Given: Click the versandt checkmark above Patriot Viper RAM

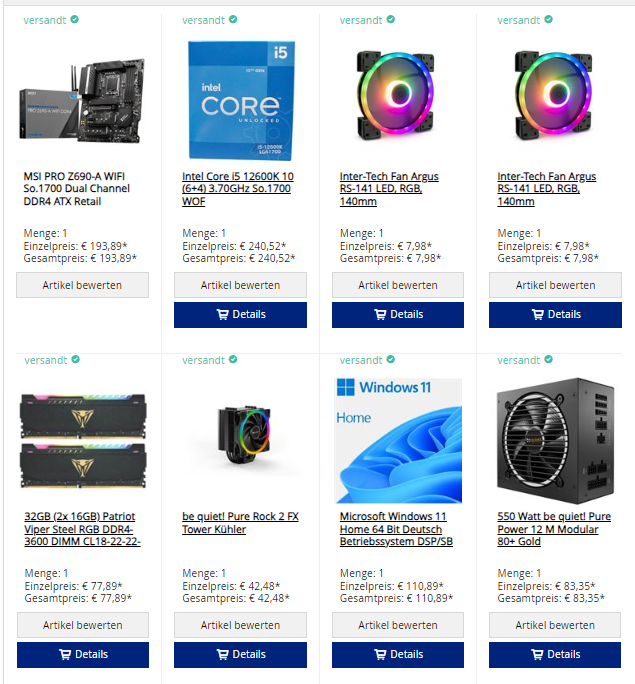Looking at the screenshot, I should (75, 359).
